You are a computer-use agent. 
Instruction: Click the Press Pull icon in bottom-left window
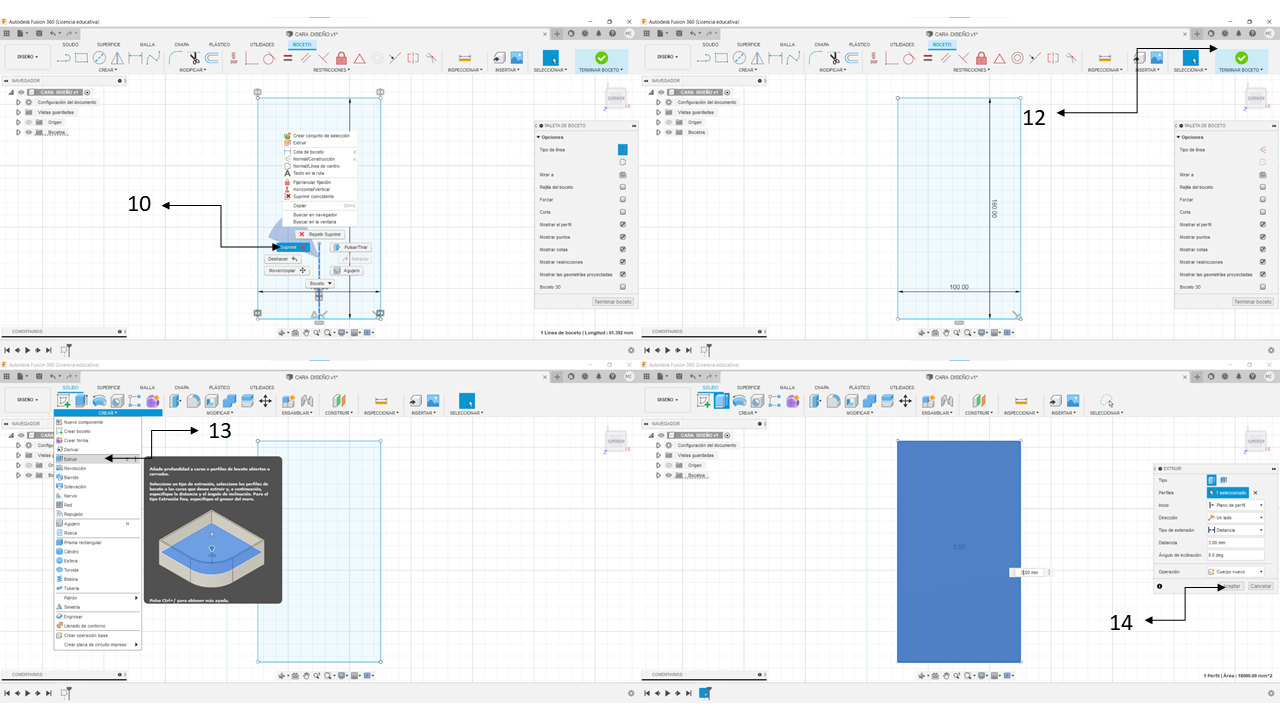click(x=174, y=401)
